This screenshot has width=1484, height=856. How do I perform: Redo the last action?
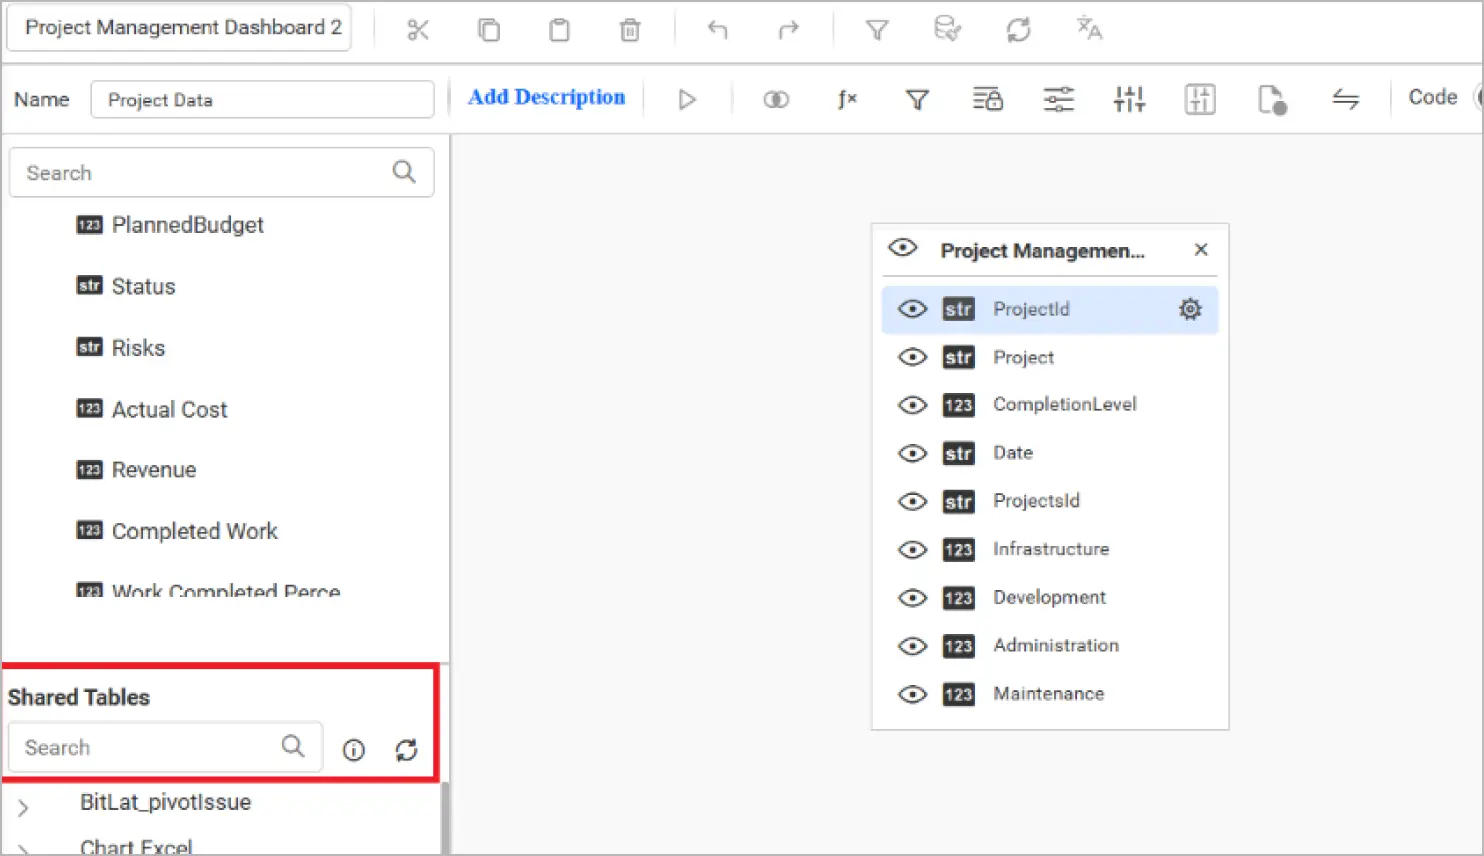[x=787, y=29]
